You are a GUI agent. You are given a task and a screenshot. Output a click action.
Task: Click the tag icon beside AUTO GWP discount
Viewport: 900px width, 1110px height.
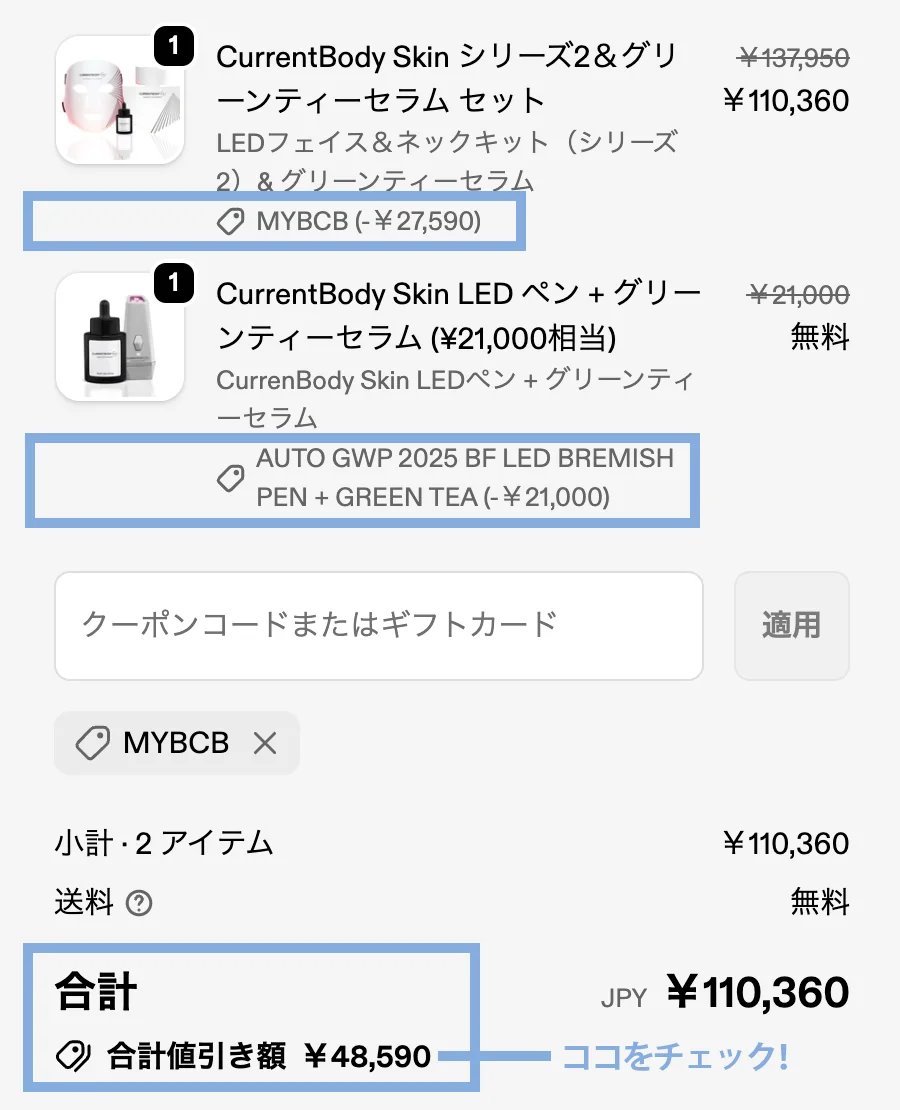click(231, 479)
